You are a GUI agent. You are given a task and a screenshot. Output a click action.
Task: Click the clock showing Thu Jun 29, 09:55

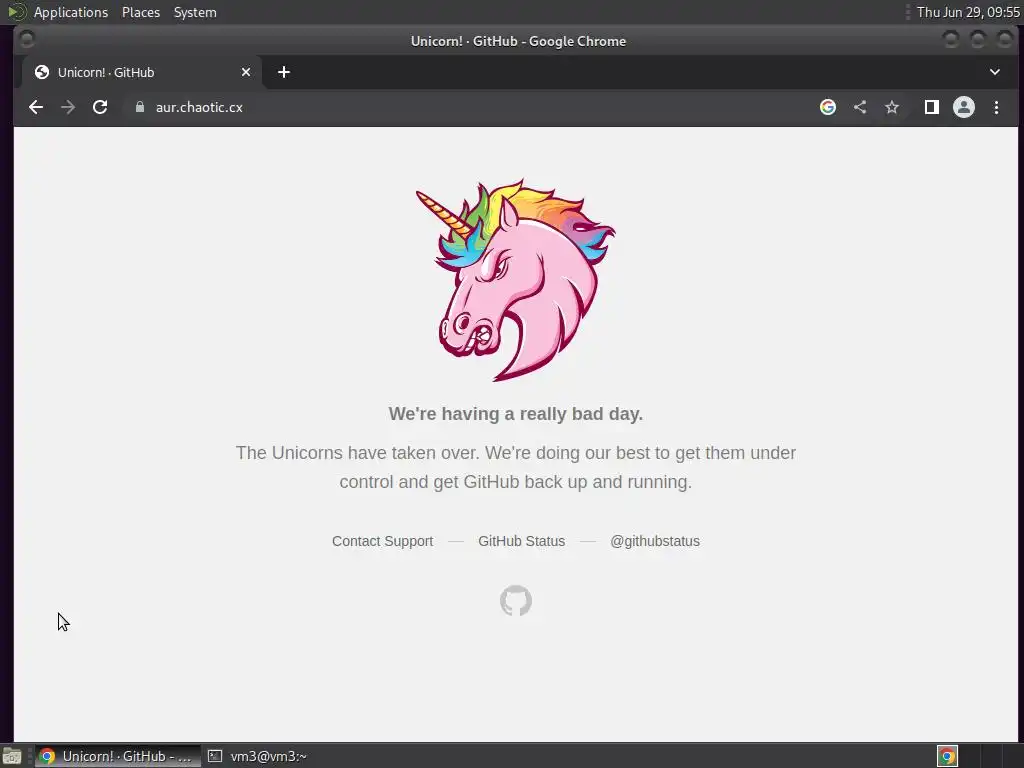968,12
